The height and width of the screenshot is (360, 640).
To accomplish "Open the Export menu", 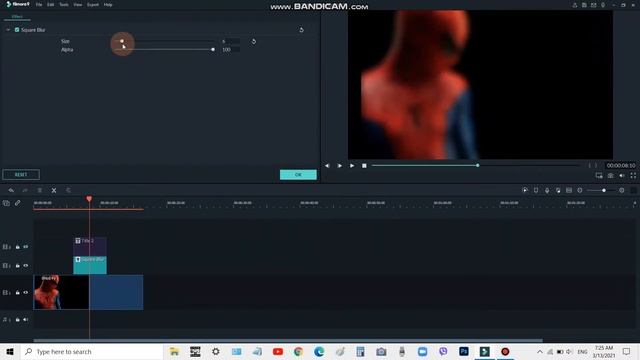I will tap(93, 4).
